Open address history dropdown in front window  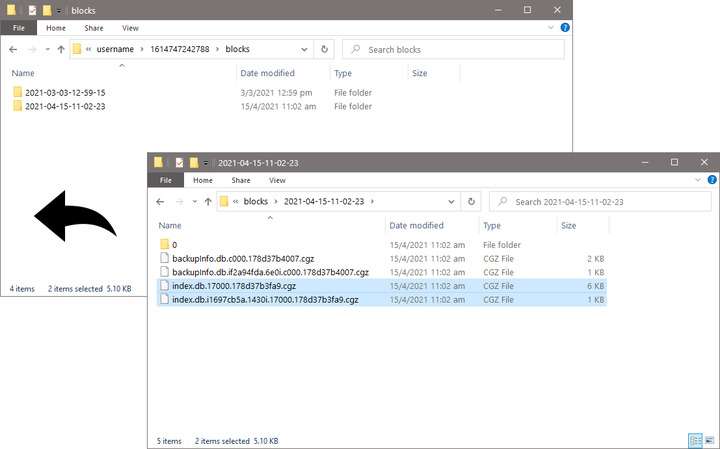click(452, 201)
